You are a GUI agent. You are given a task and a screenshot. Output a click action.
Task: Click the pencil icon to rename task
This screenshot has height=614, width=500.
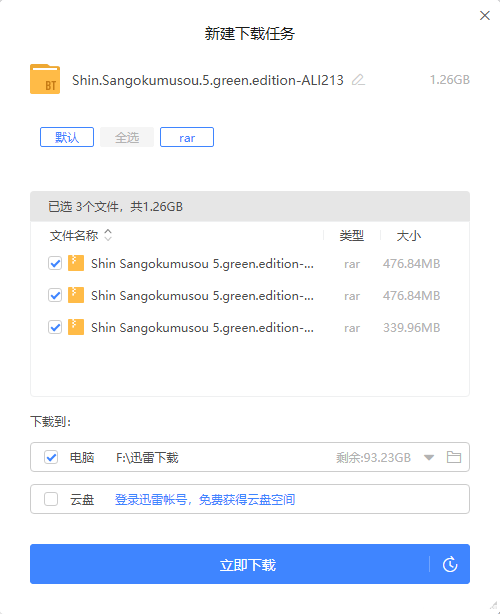click(x=358, y=80)
